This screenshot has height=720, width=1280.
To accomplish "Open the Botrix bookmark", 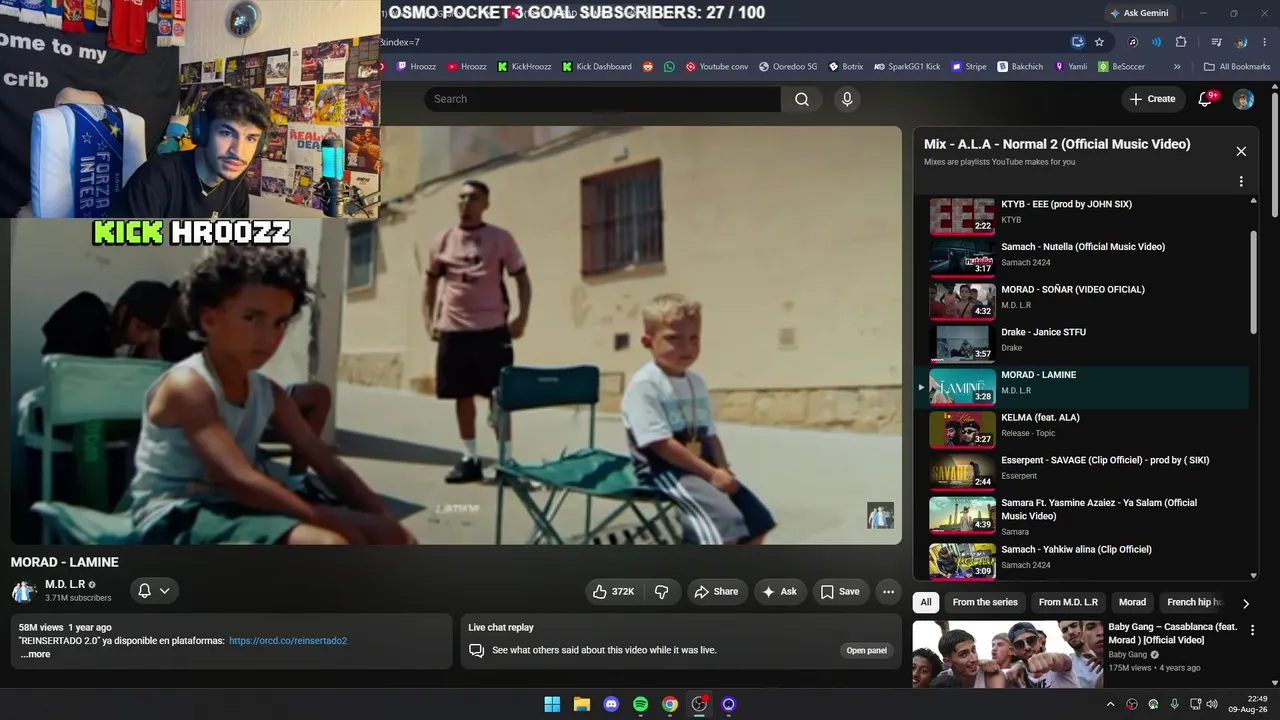I will pyautogui.click(x=846, y=67).
